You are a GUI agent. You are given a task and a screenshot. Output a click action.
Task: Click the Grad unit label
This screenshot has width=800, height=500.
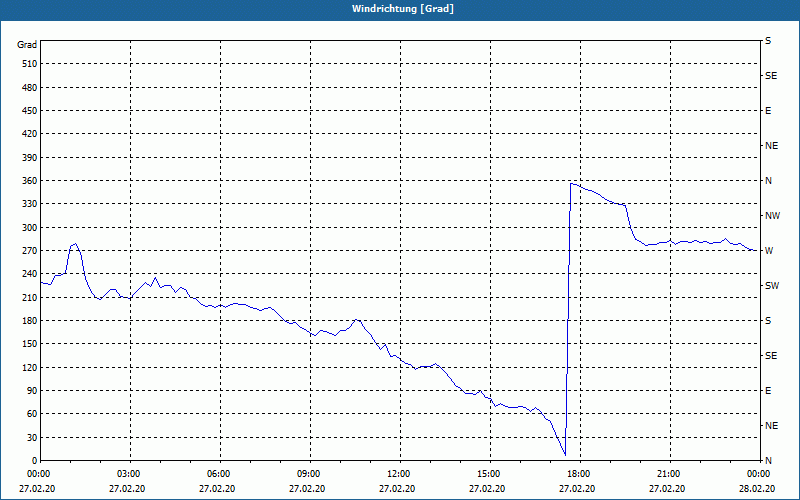click(x=27, y=45)
